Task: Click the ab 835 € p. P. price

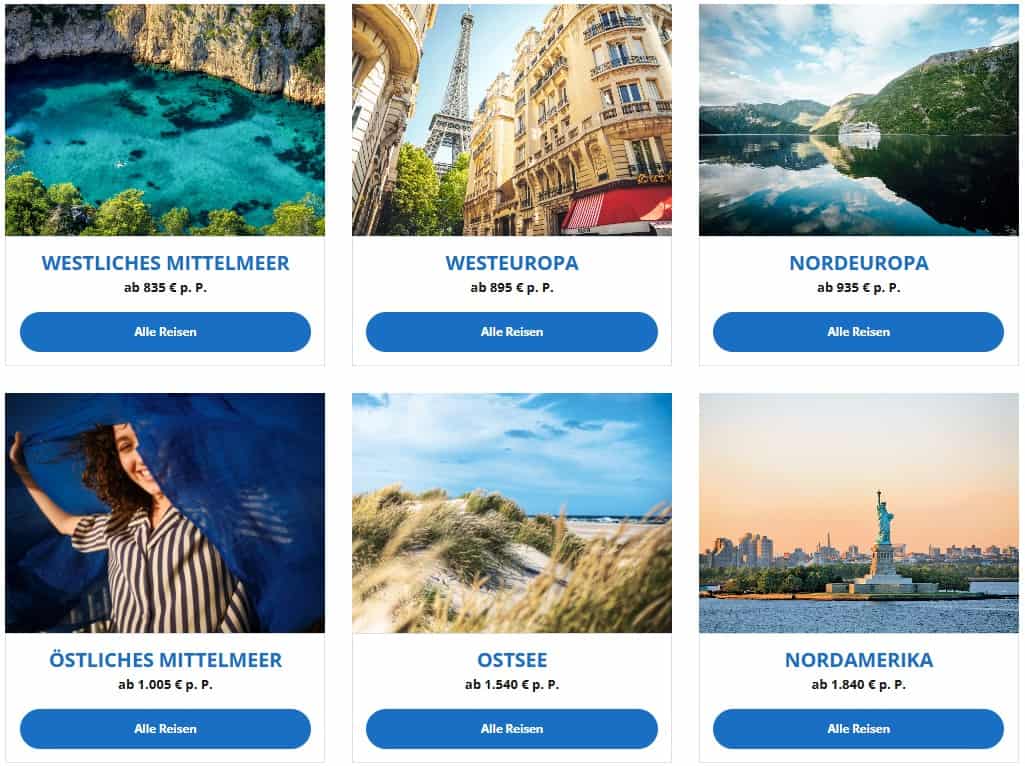Action: pyautogui.click(x=165, y=288)
